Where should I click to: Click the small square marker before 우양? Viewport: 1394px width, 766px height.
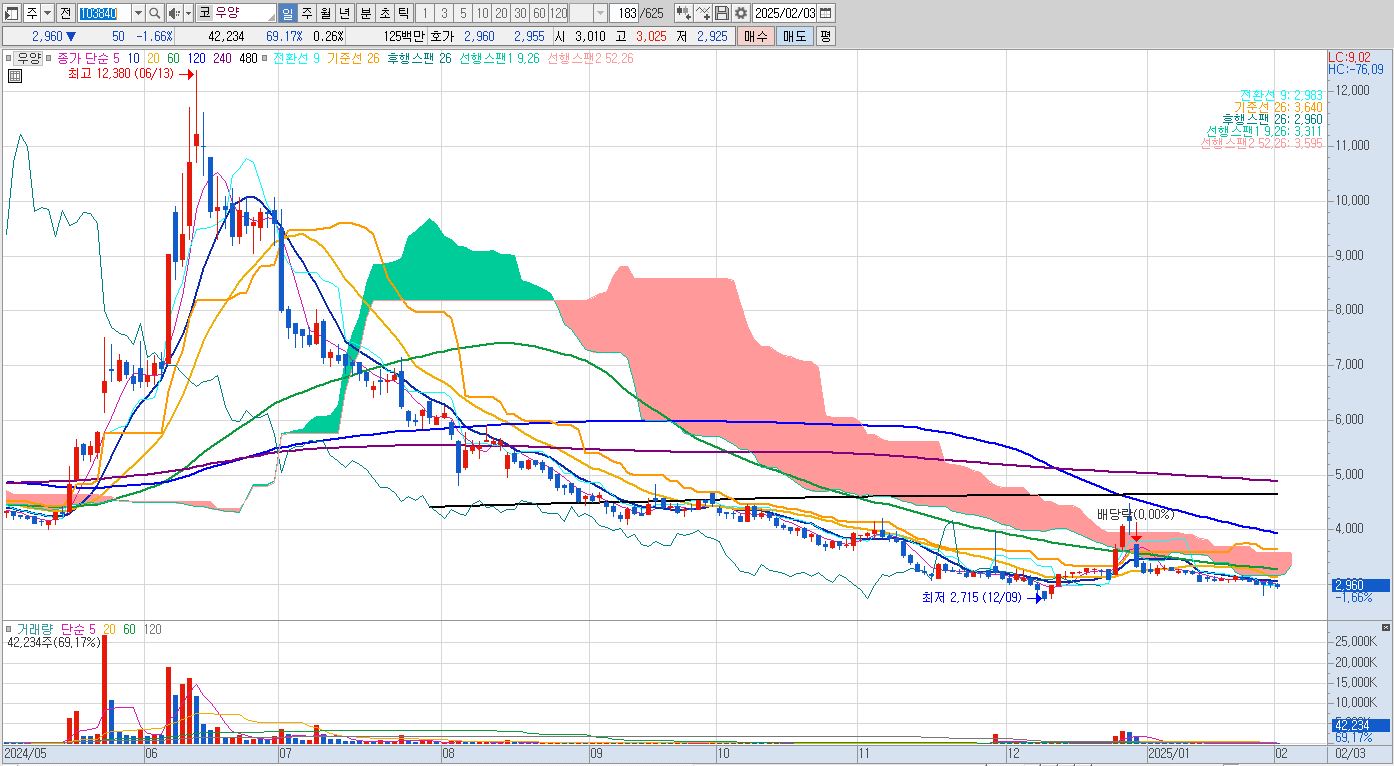click(10, 58)
